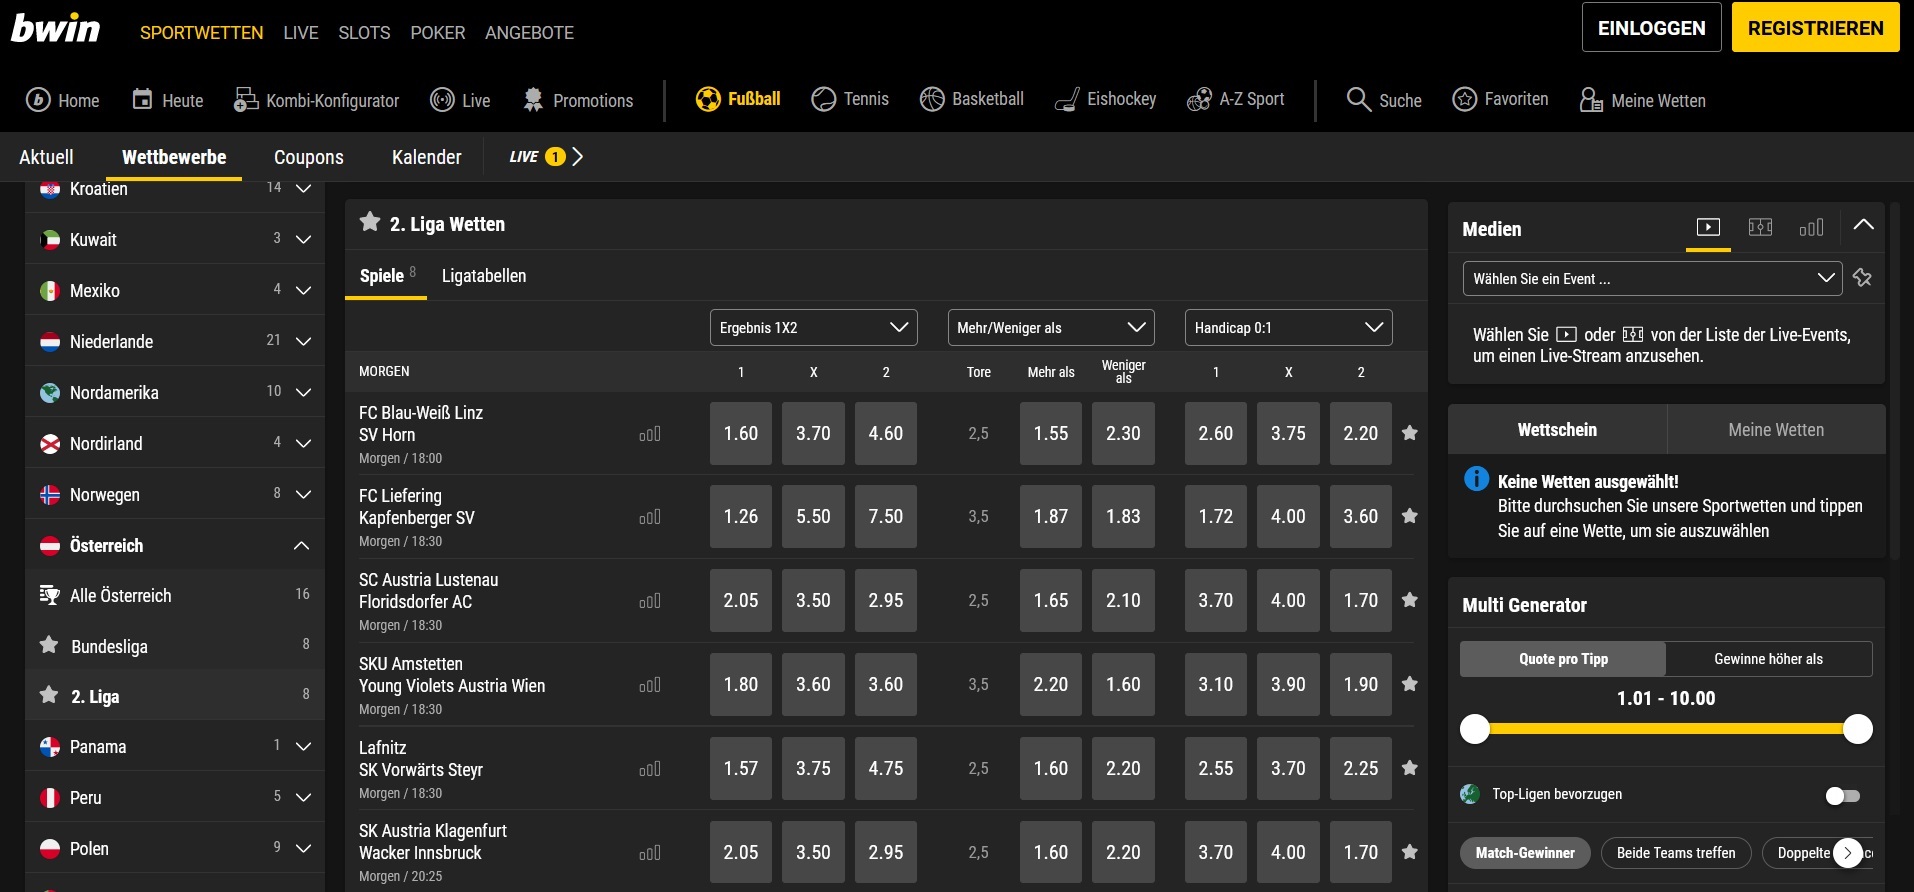Click the REGISTRIEREN button
The height and width of the screenshot is (892, 1914).
(1815, 28)
